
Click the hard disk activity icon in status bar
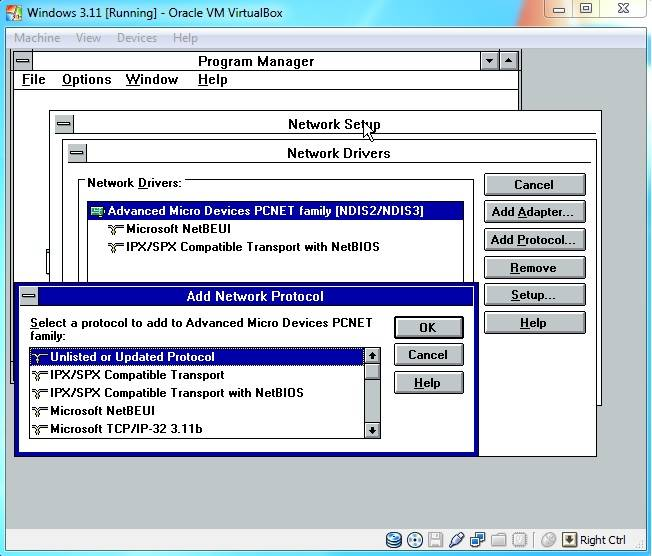394,541
